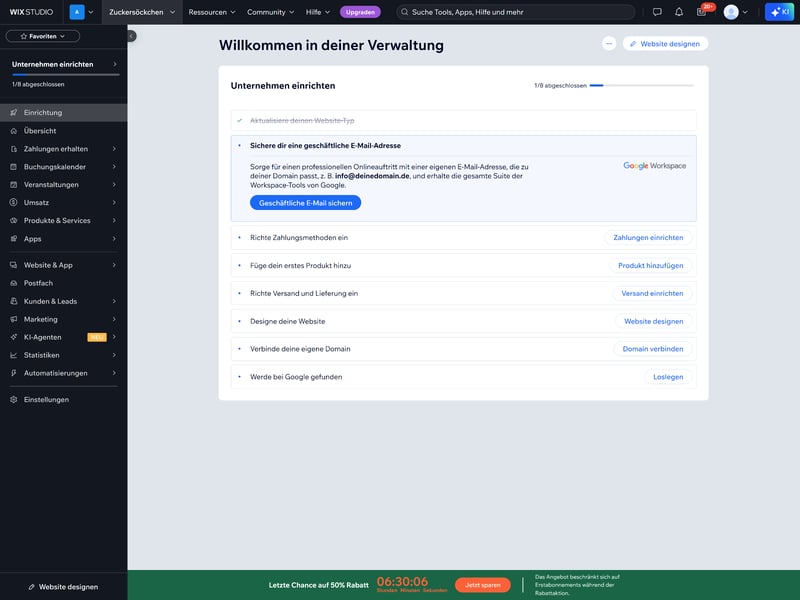Open the Favoriten dropdown
This screenshot has width=800, height=600.
tap(43, 36)
